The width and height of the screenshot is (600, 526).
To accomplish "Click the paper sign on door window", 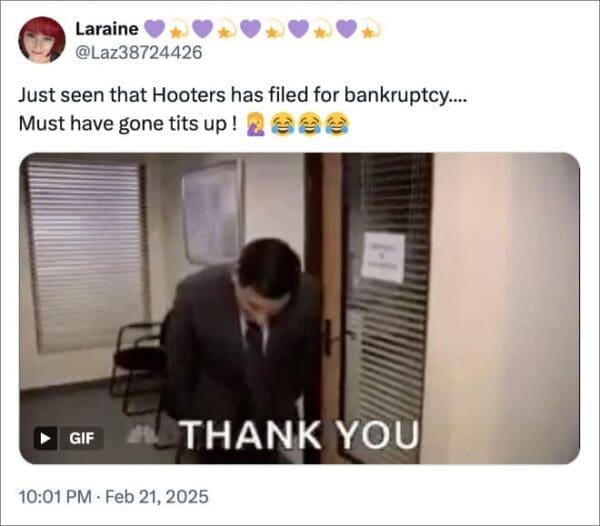I will click(383, 257).
